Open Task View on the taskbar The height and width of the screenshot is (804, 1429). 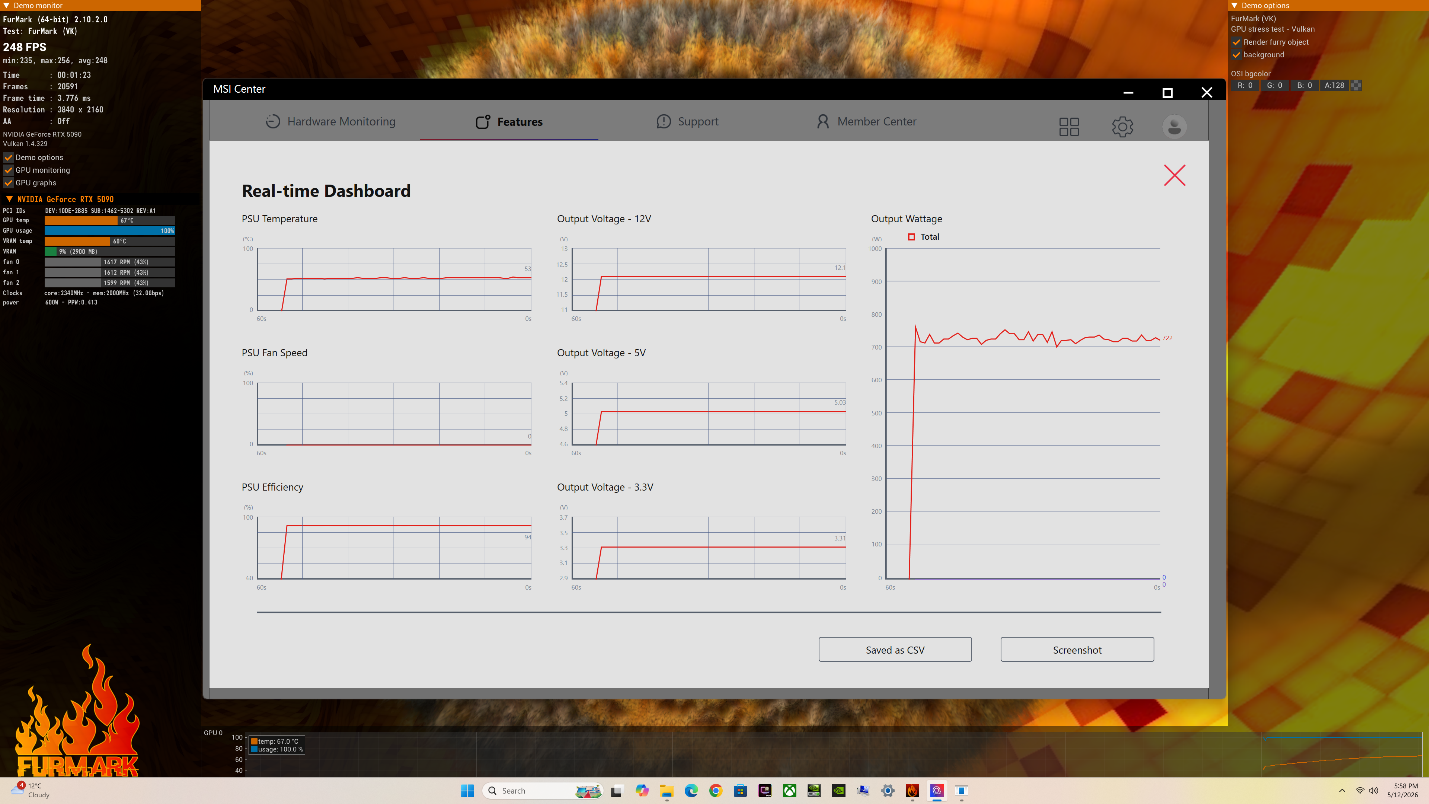pyautogui.click(x=616, y=791)
